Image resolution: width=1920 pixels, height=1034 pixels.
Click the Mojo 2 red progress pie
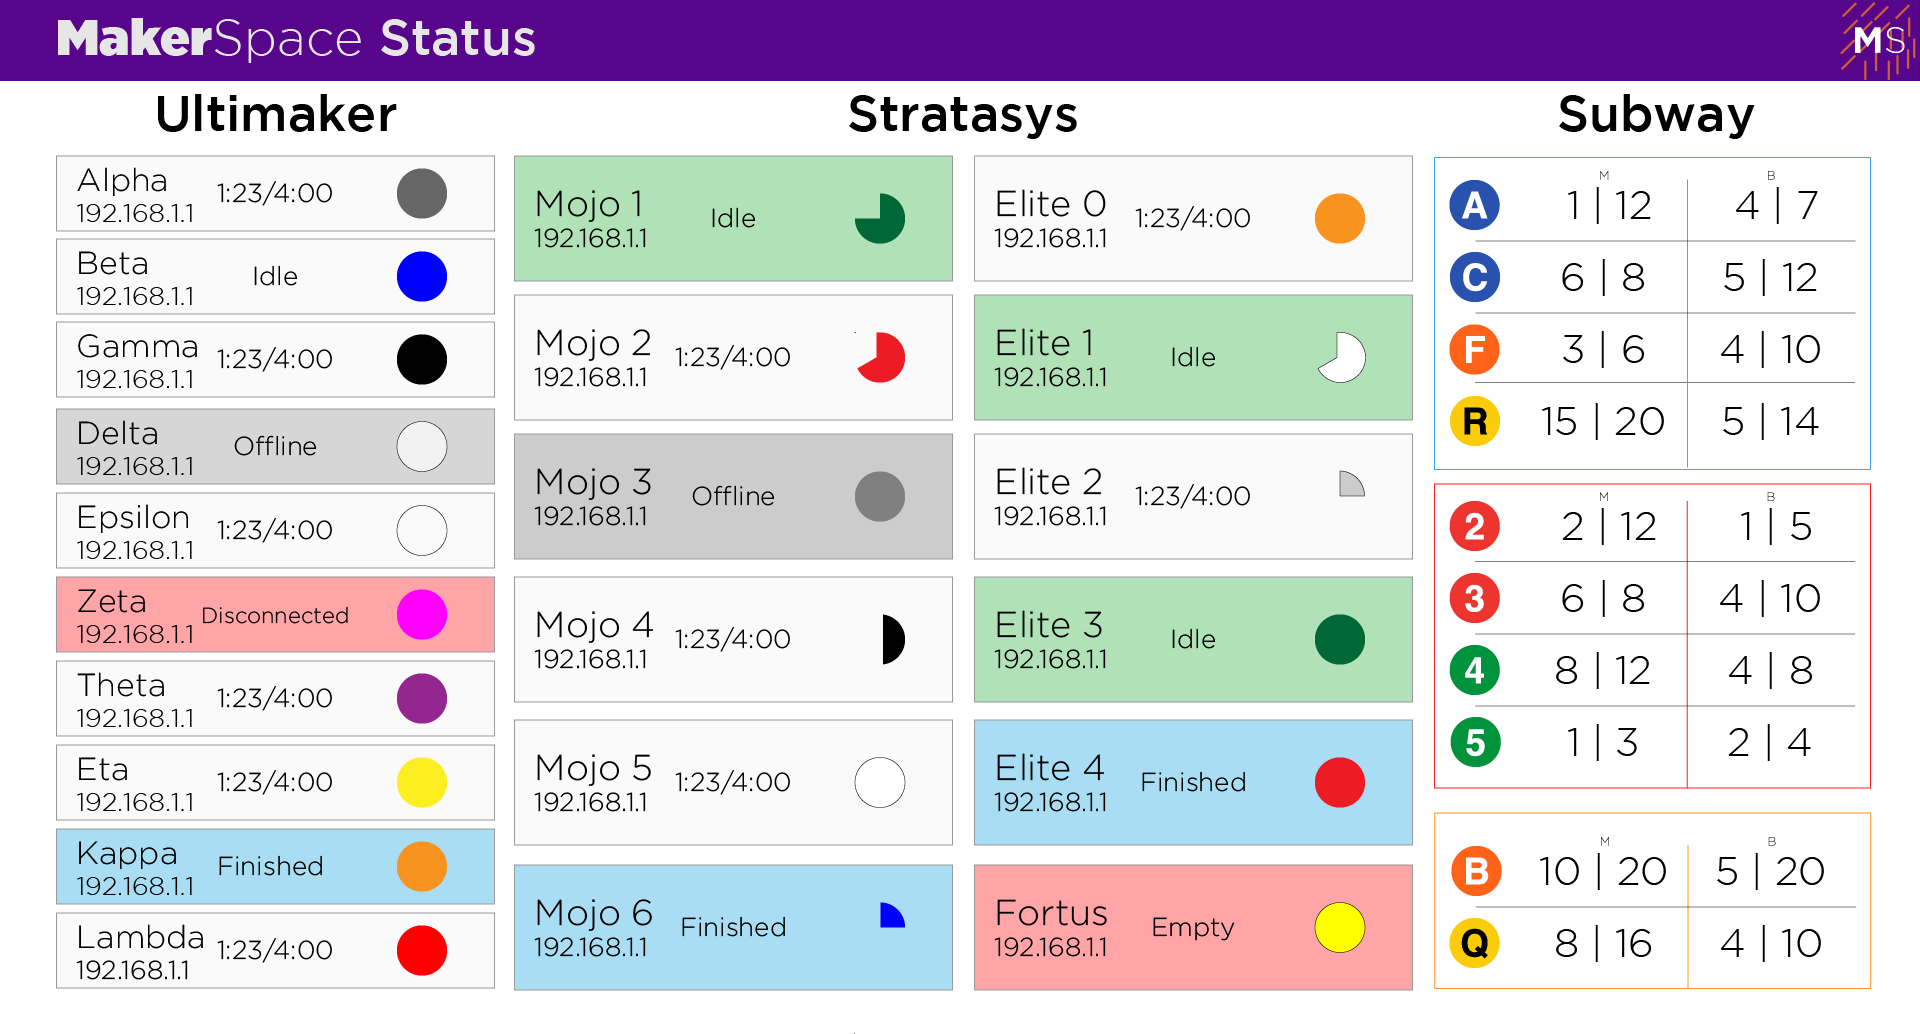pyautogui.click(x=880, y=357)
